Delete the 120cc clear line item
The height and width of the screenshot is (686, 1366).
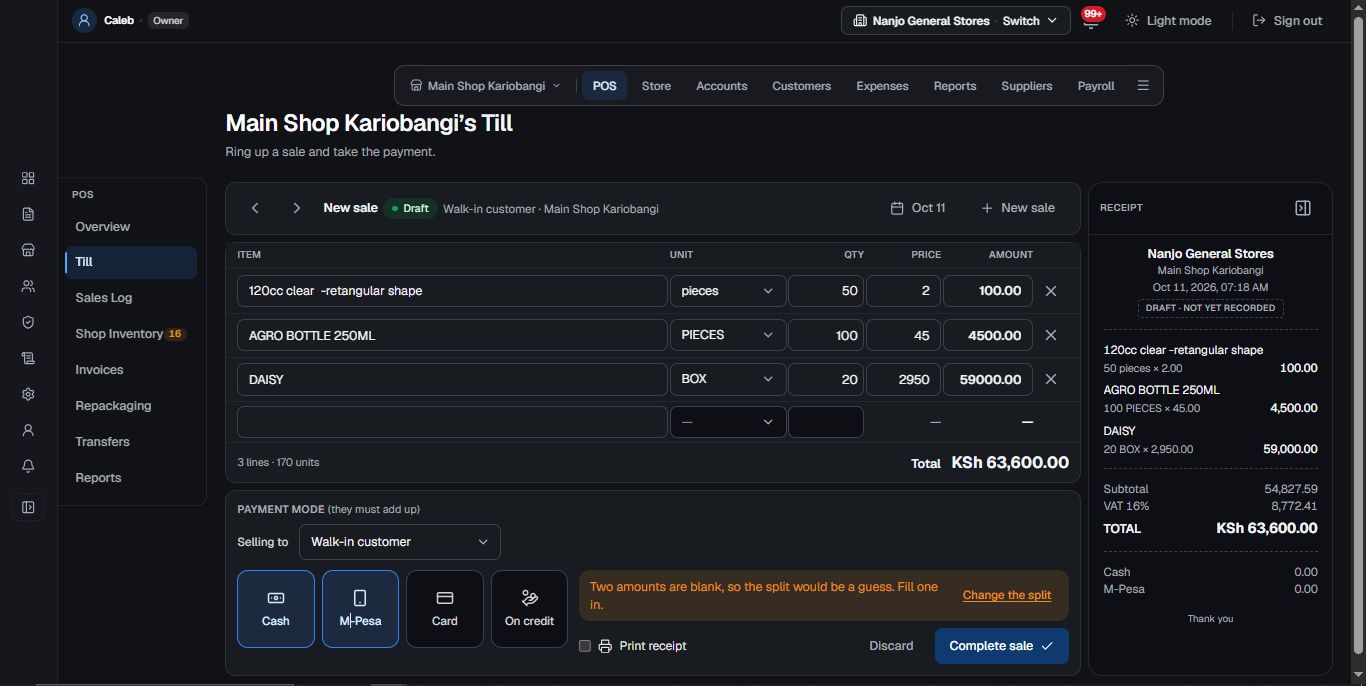coord(1051,291)
